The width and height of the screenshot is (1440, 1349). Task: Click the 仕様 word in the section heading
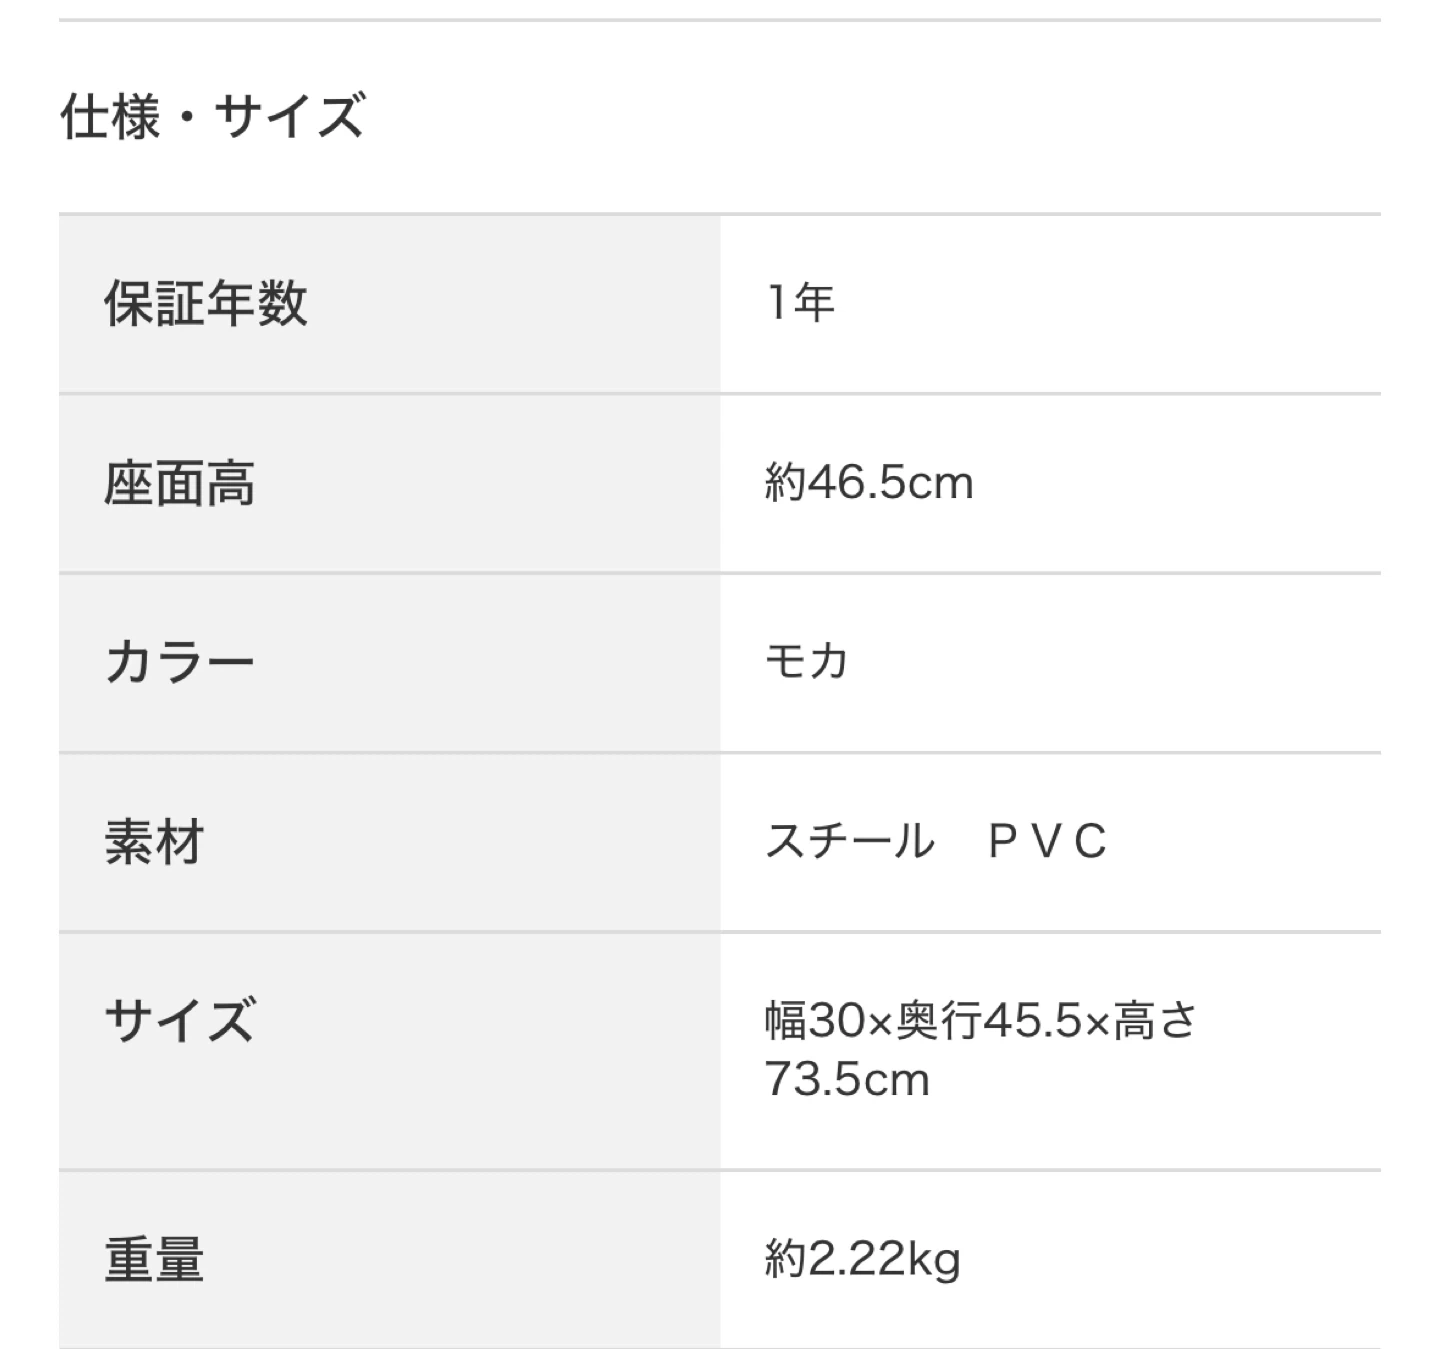[x=110, y=117]
